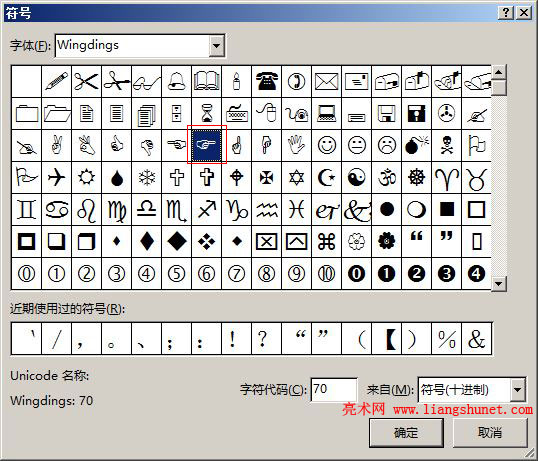Insert the recent ampersand symbol
The height and width of the screenshot is (461, 538).
tap(477, 339)
